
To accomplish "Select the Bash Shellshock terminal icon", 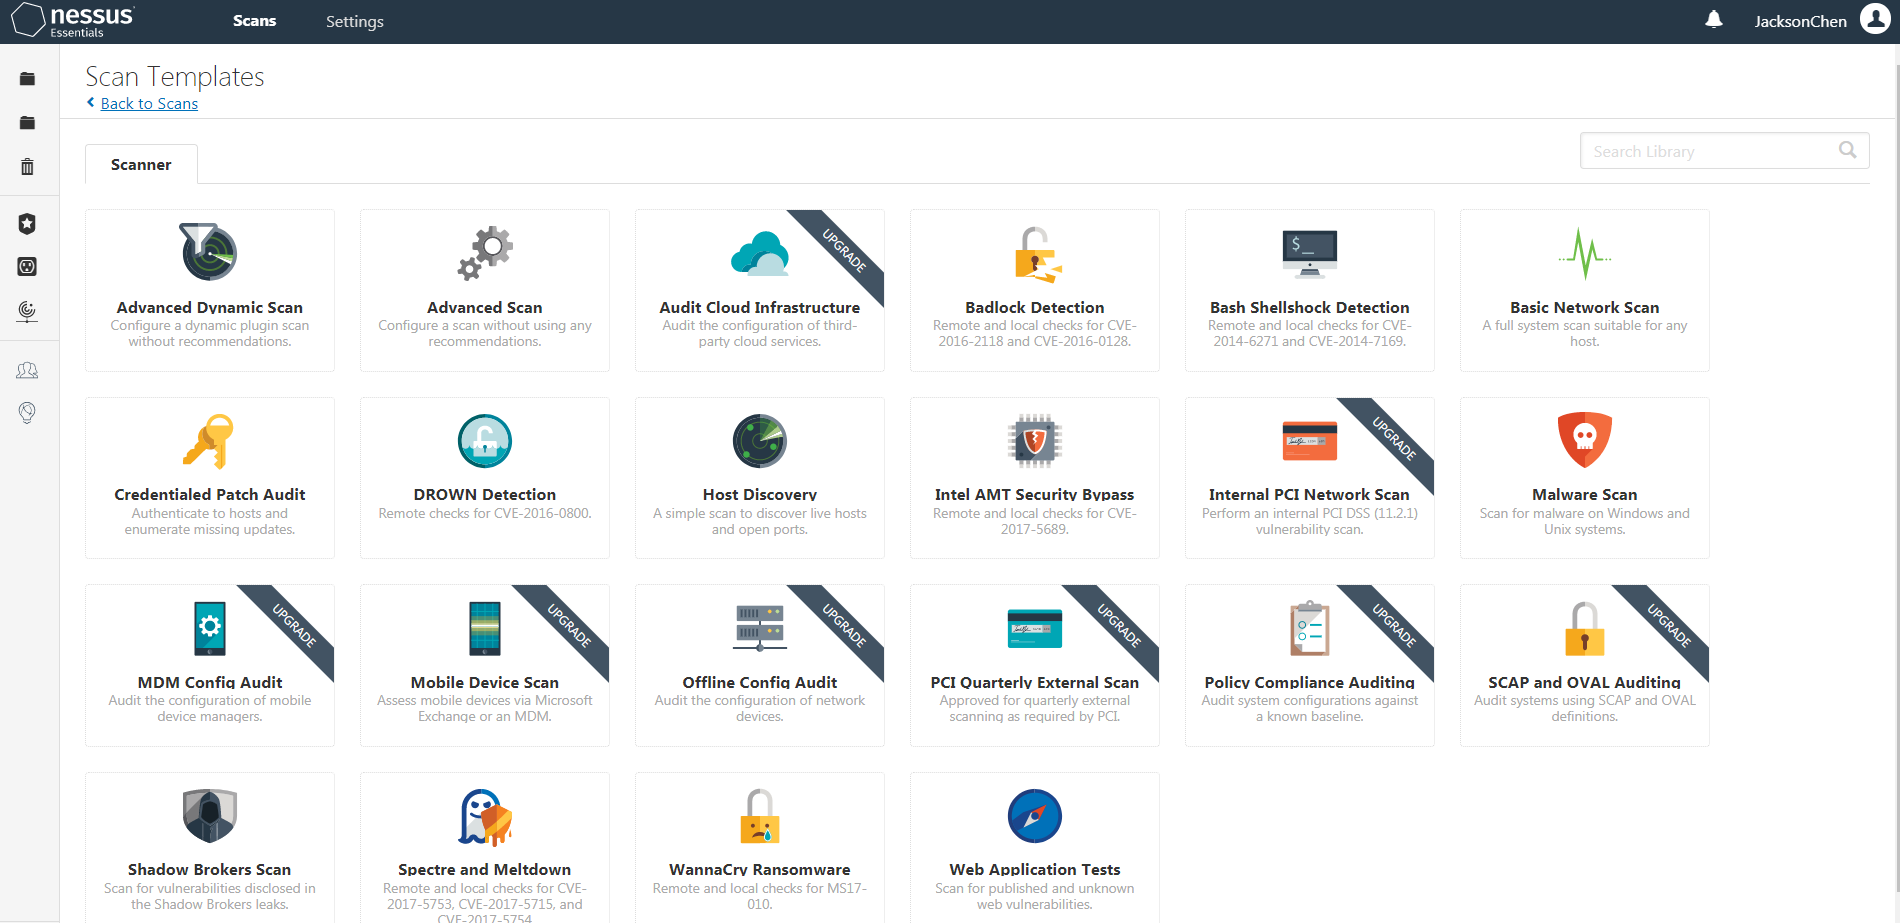I will point(1310,254).
